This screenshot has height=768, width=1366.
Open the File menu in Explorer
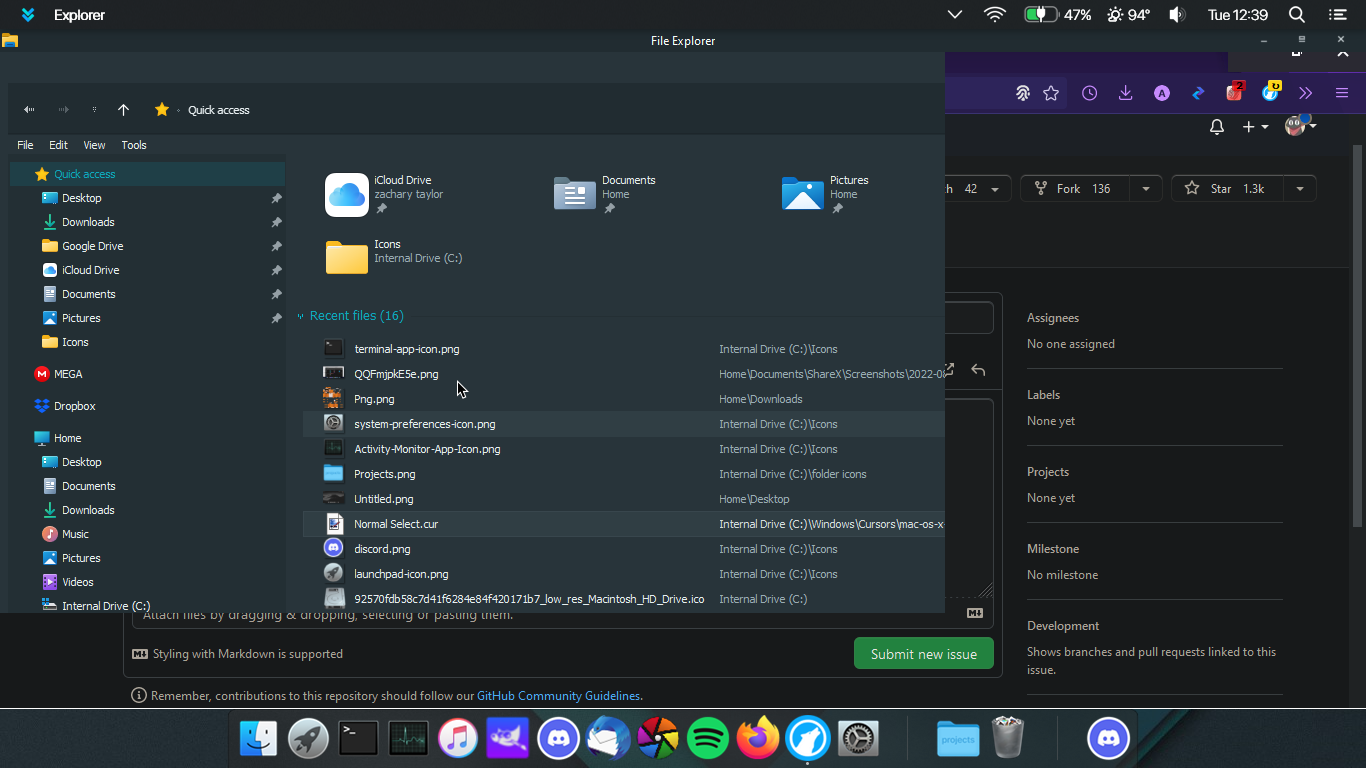pos(24,145)
